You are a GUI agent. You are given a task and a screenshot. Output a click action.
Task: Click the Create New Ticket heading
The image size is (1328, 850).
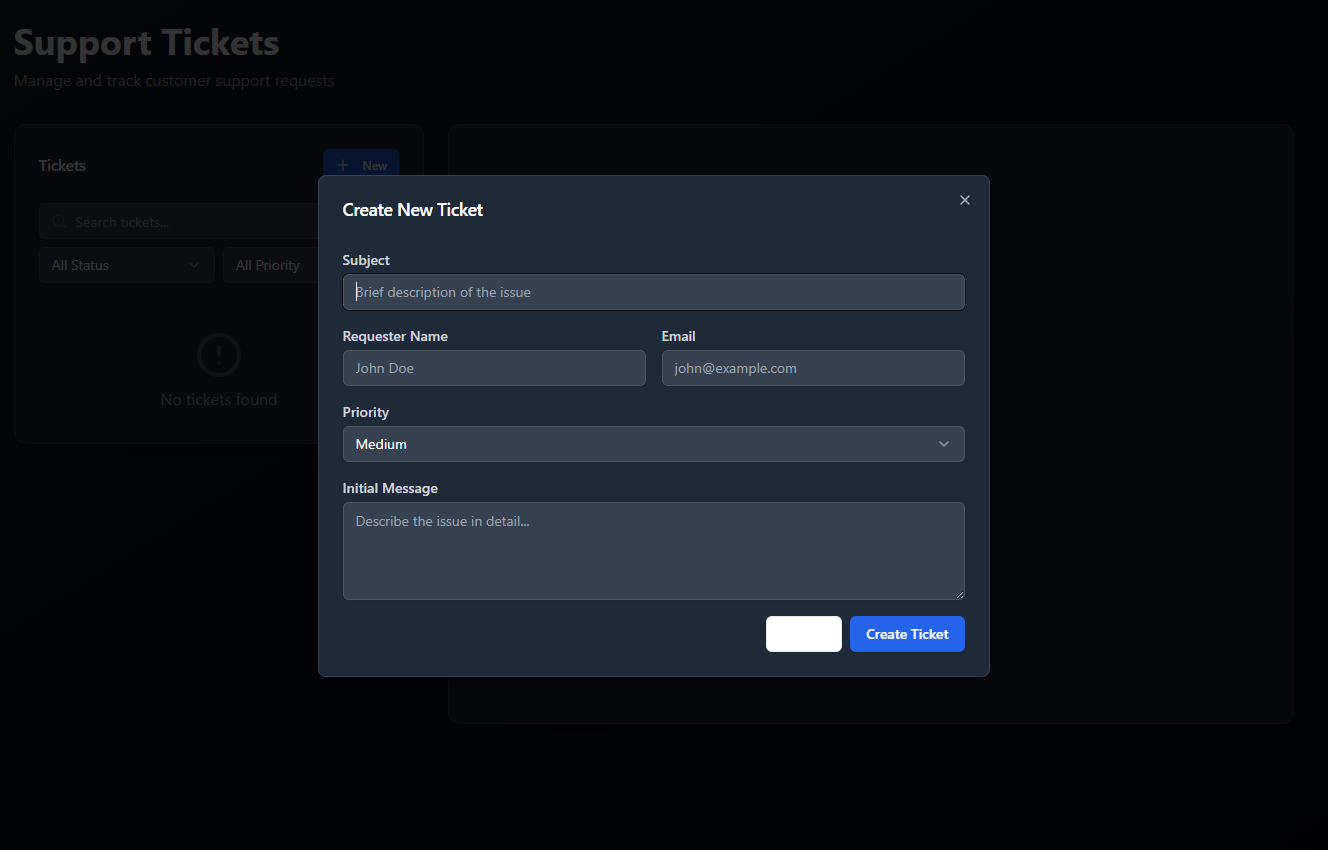pyautogui.click(x=413, y=210)
